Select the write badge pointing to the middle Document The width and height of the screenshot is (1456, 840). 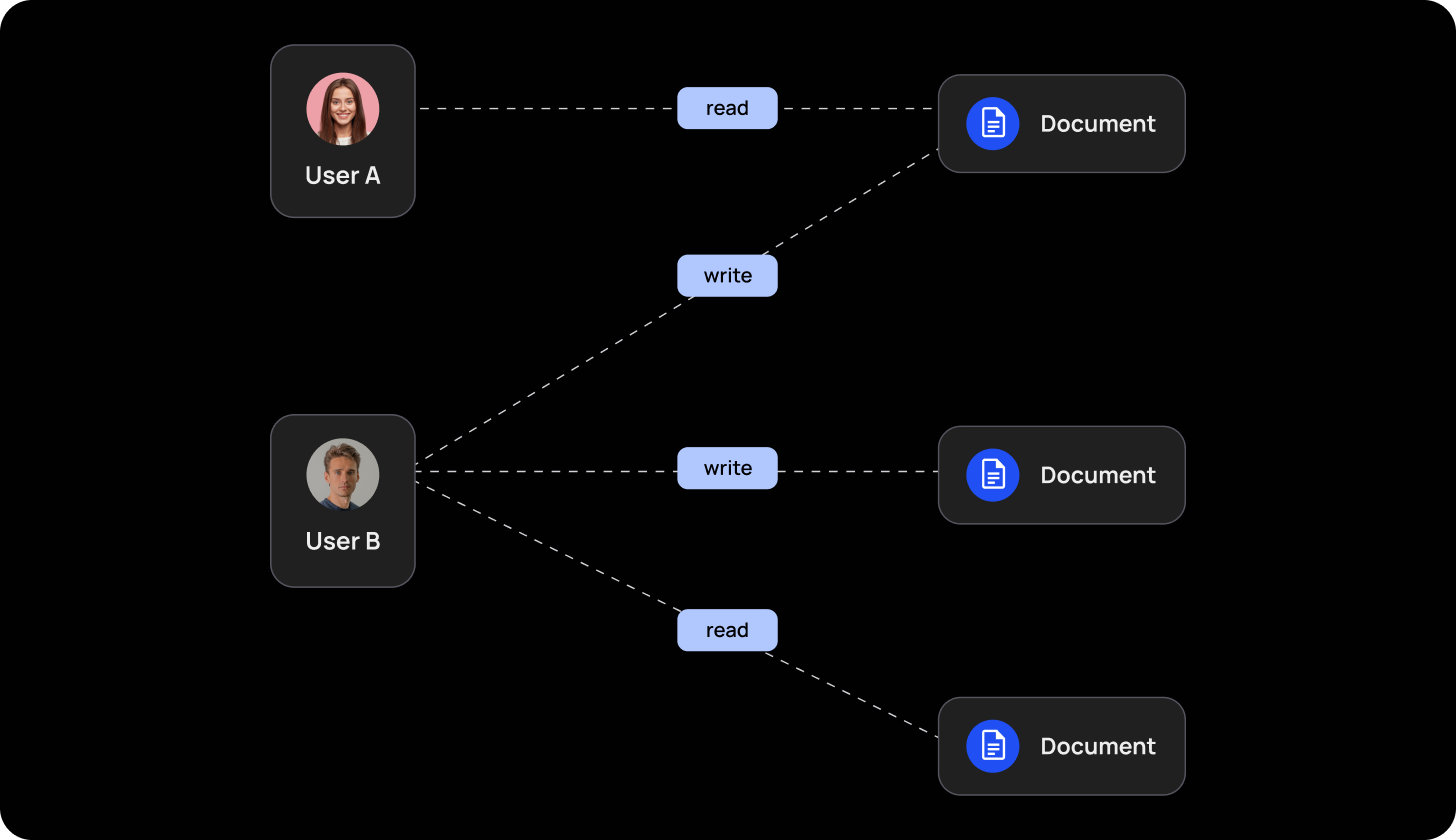(x=727, y=468)
